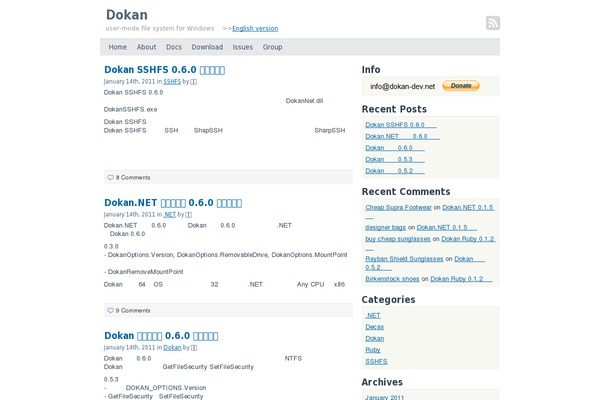Open recent post Dokan 0.6.0
600x400 pixels.
[x=395, y=148]
